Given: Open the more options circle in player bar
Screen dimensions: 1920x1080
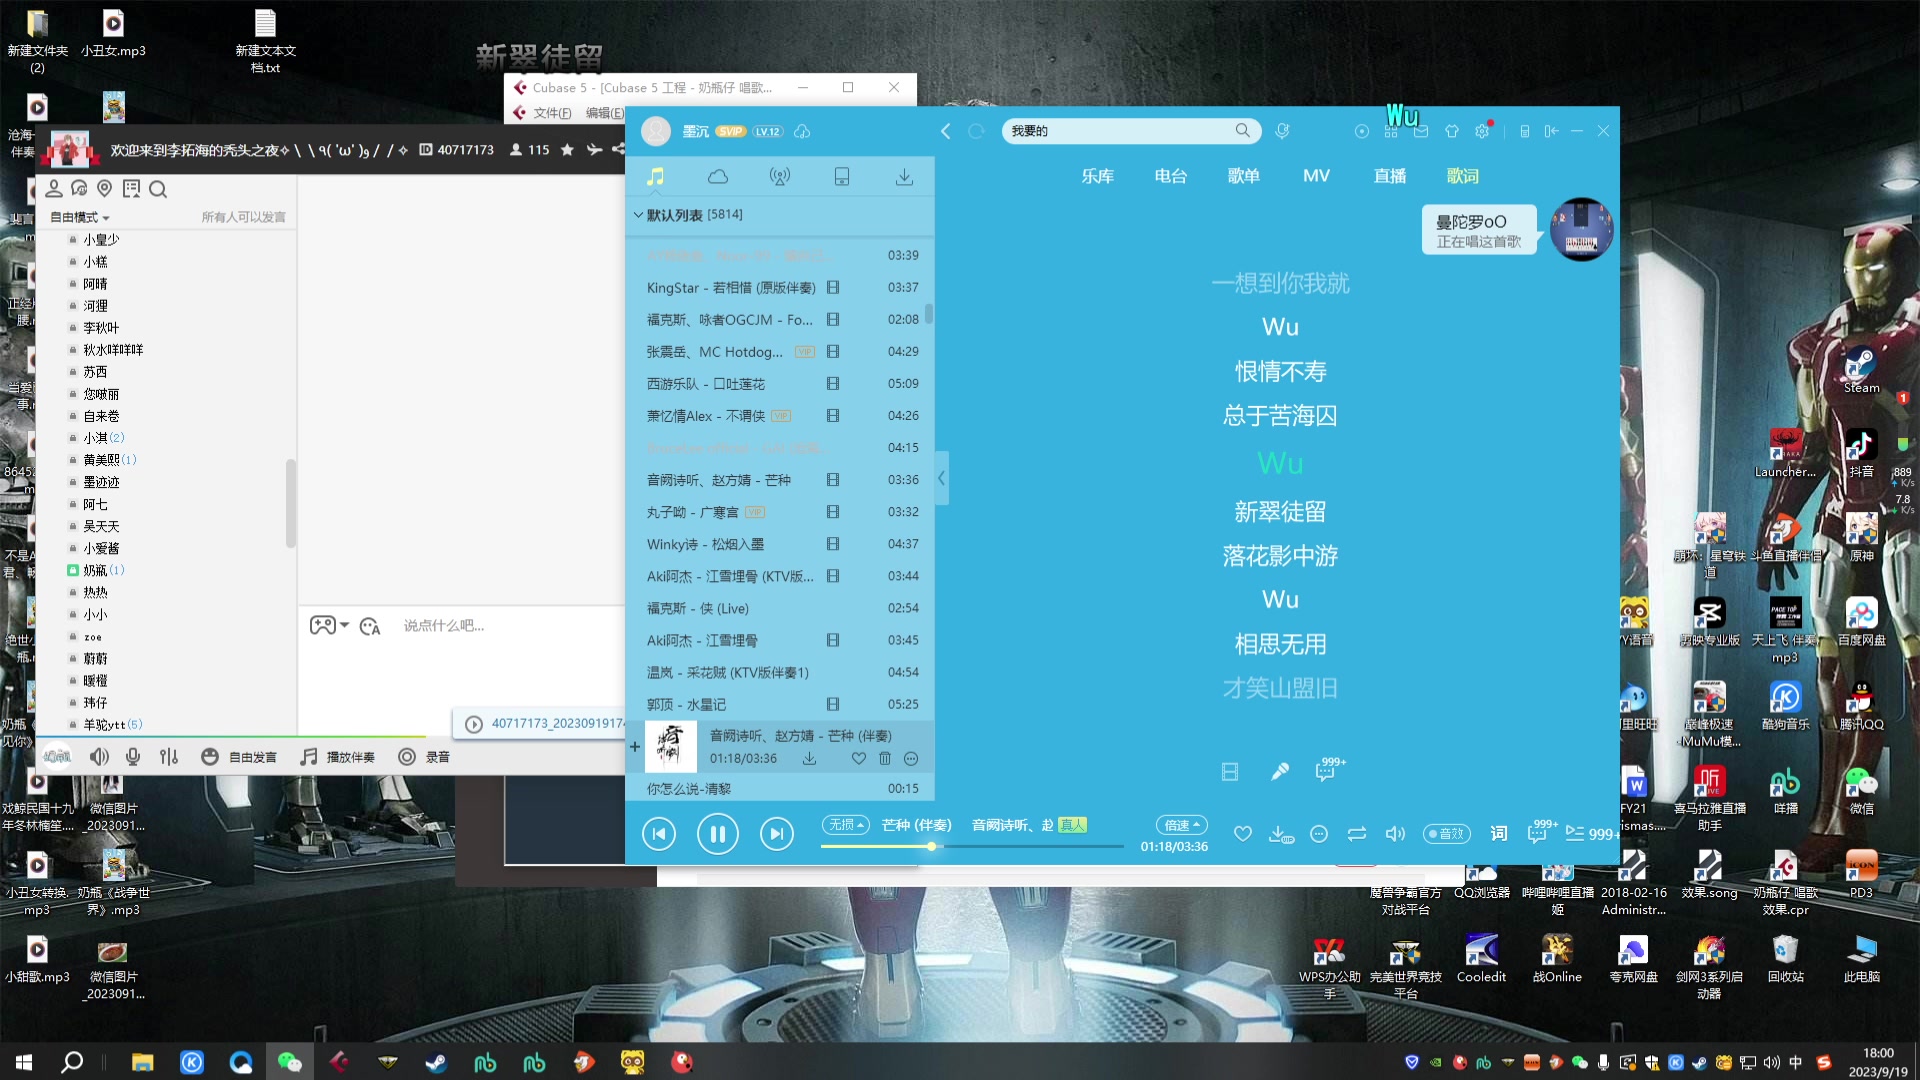Looking at the screenshot, I should click(x=1319, y=833).
